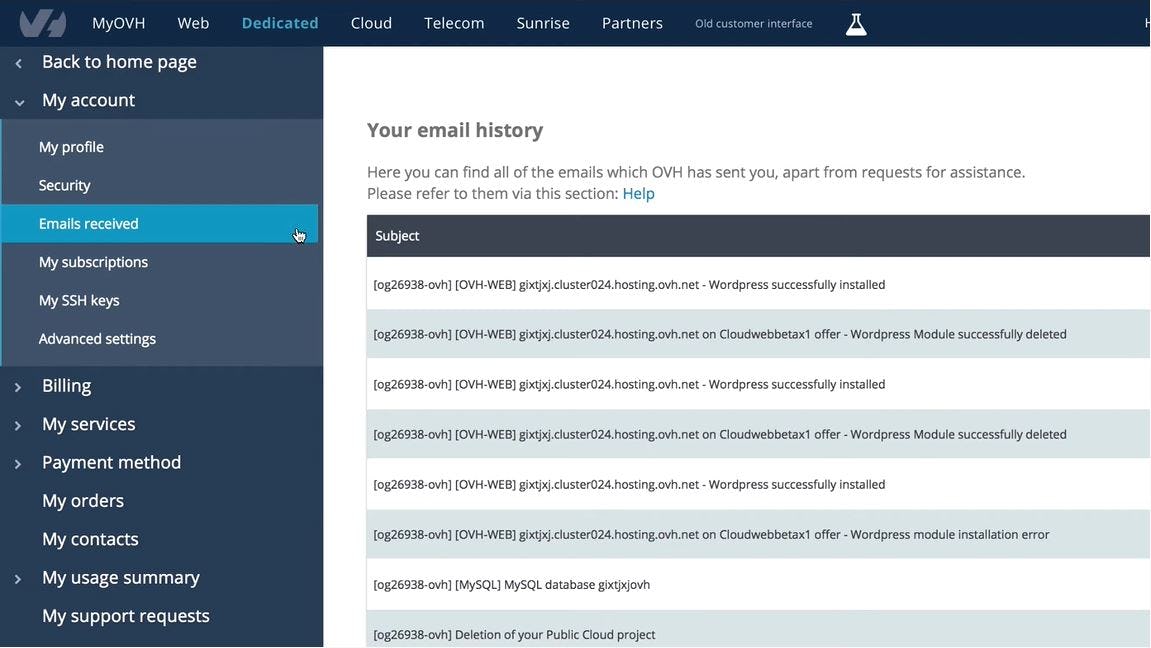1151x648 pixels.
Task: Go Back to home page
Action: pos(119,62)
